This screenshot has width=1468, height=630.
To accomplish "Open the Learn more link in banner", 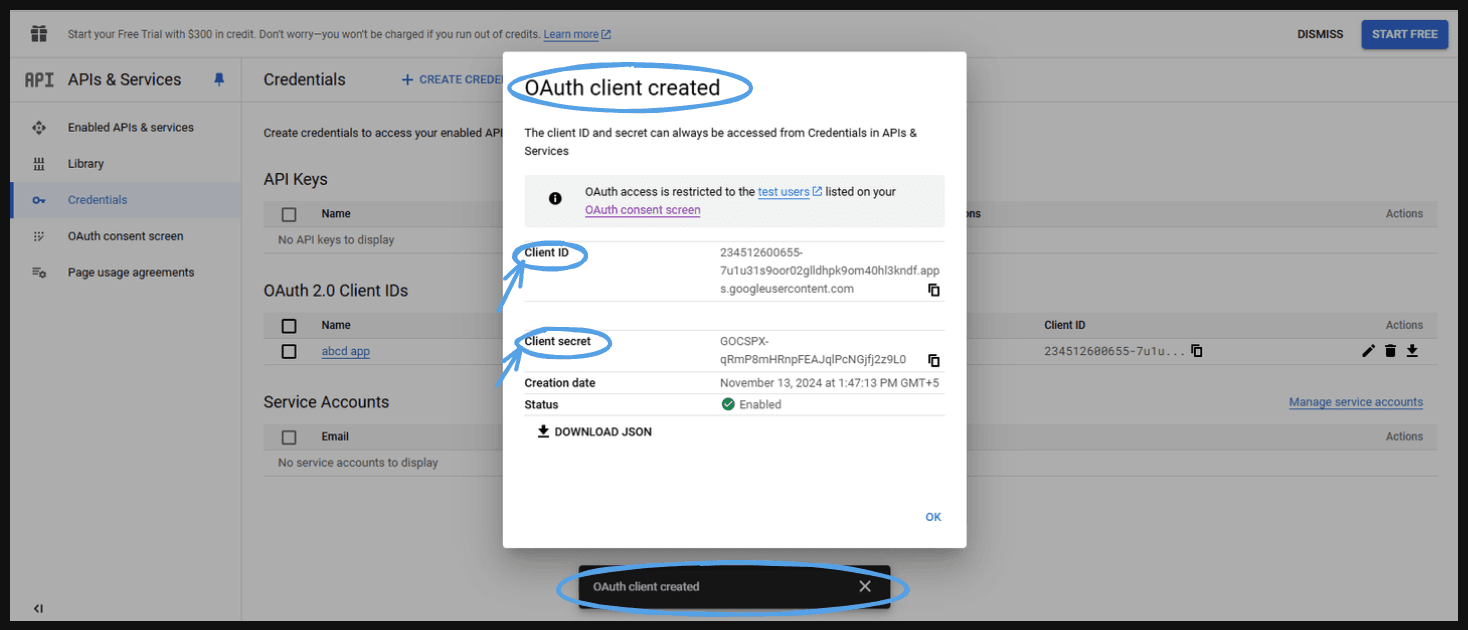I will [571, 34].
